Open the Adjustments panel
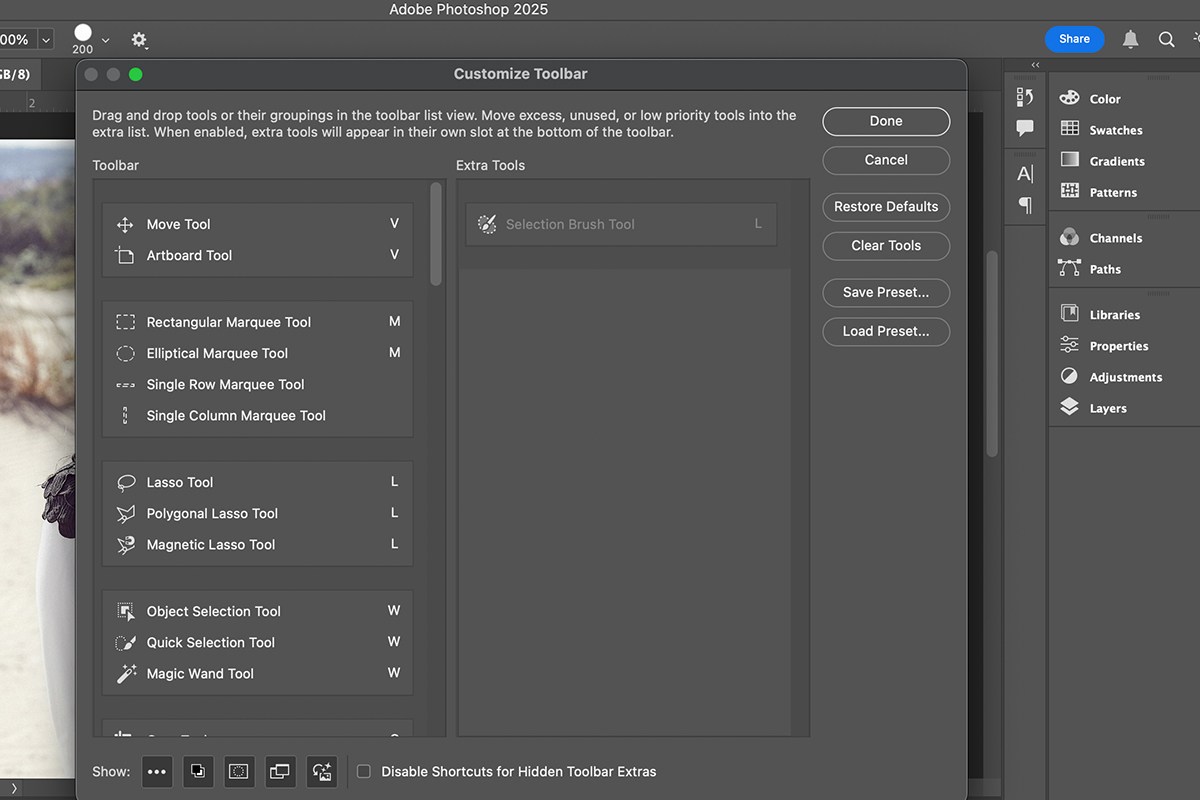 1122,376
